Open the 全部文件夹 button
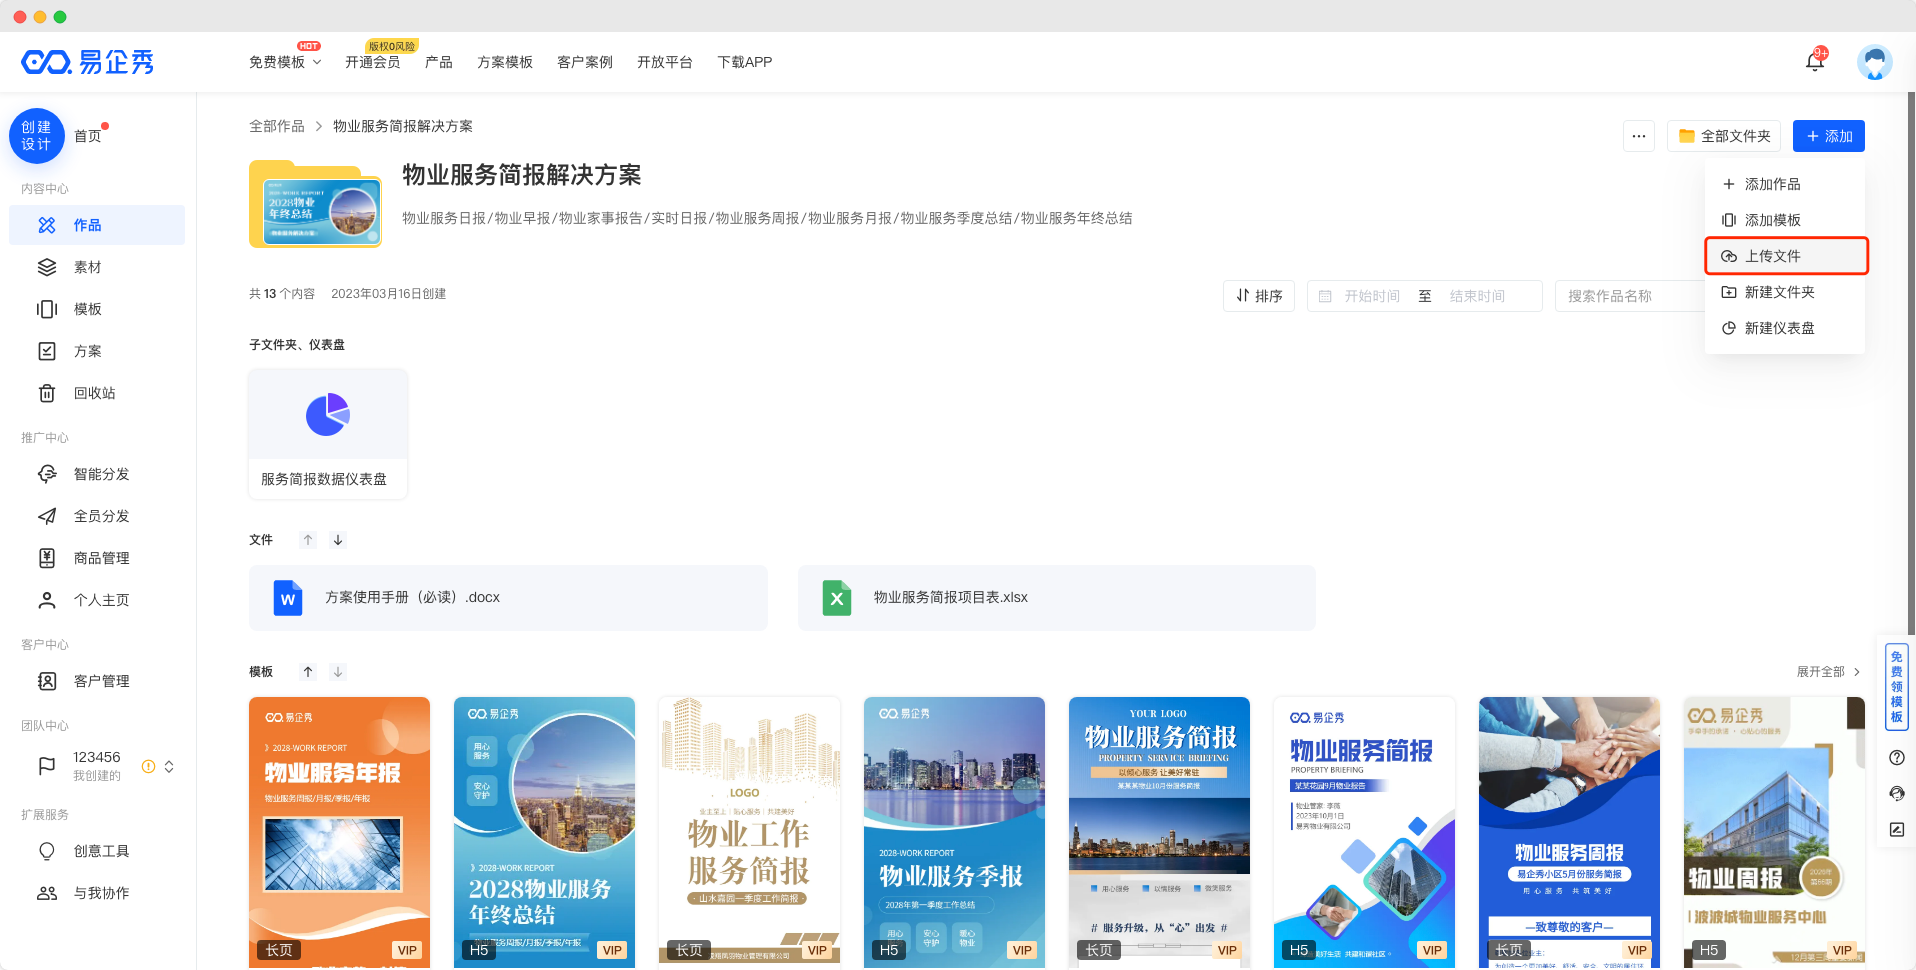Screen dimensions: 1916x970 (x=1725, y=136)
